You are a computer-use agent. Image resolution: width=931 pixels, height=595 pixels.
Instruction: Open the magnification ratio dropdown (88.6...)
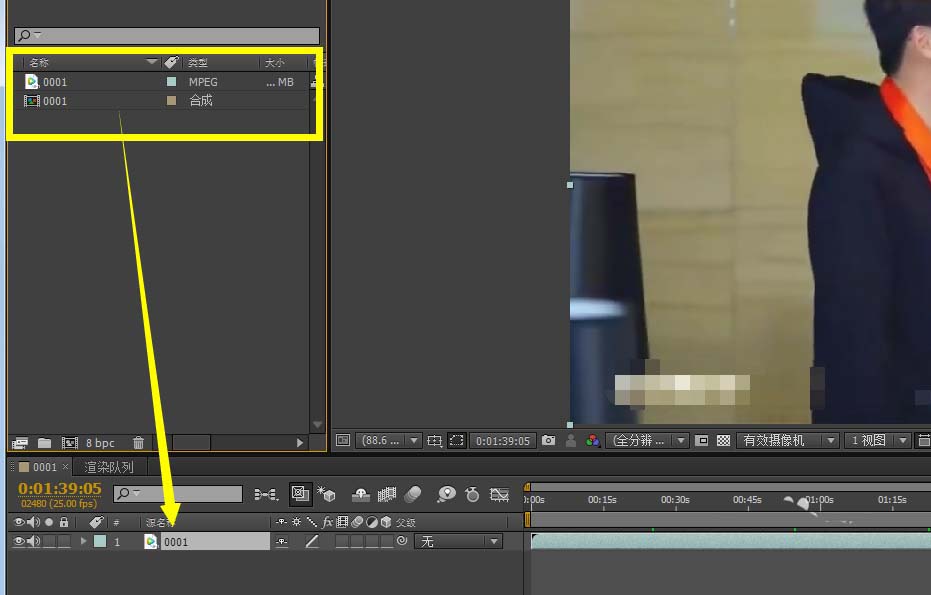(x=388, y=441)
